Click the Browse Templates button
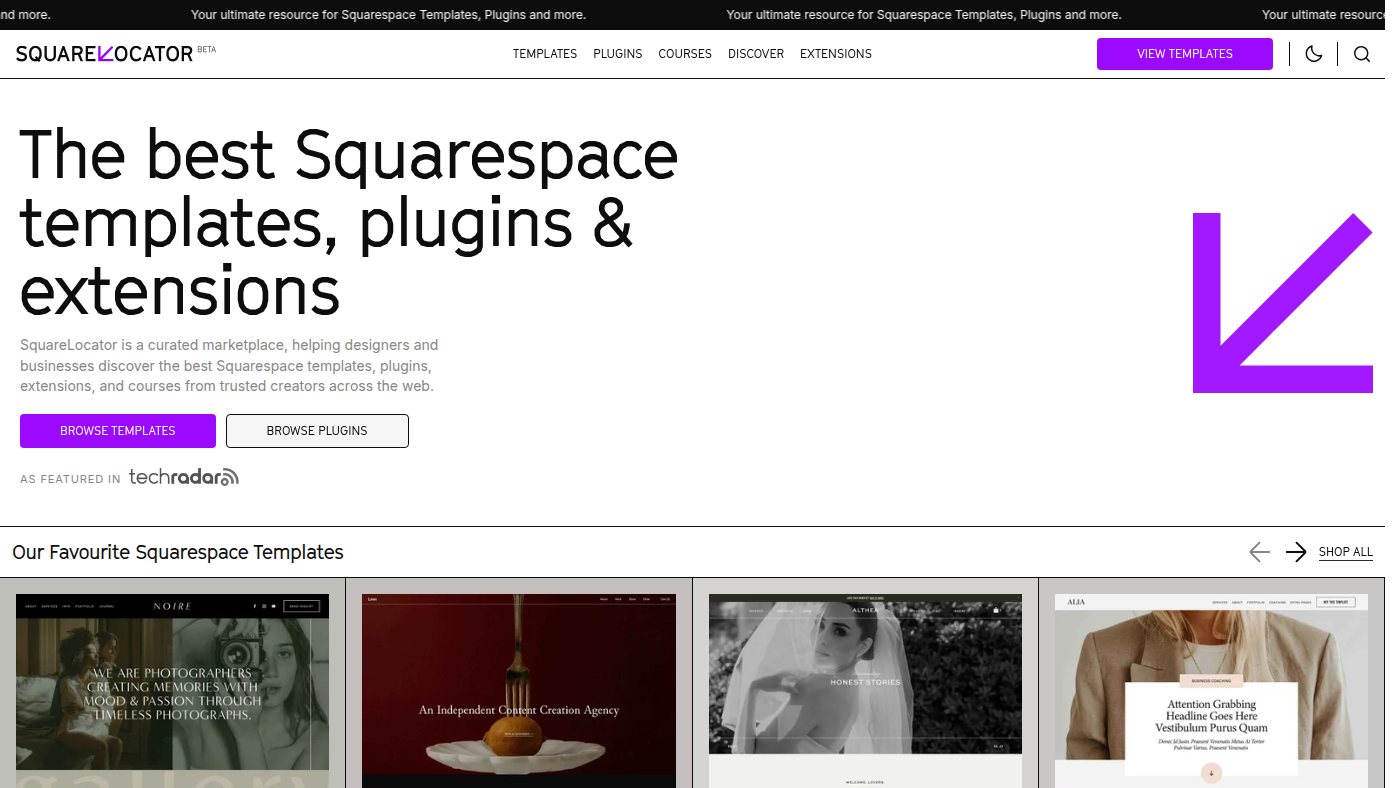The width and height of the screenshot is (1400, 788). click(118, 431)
